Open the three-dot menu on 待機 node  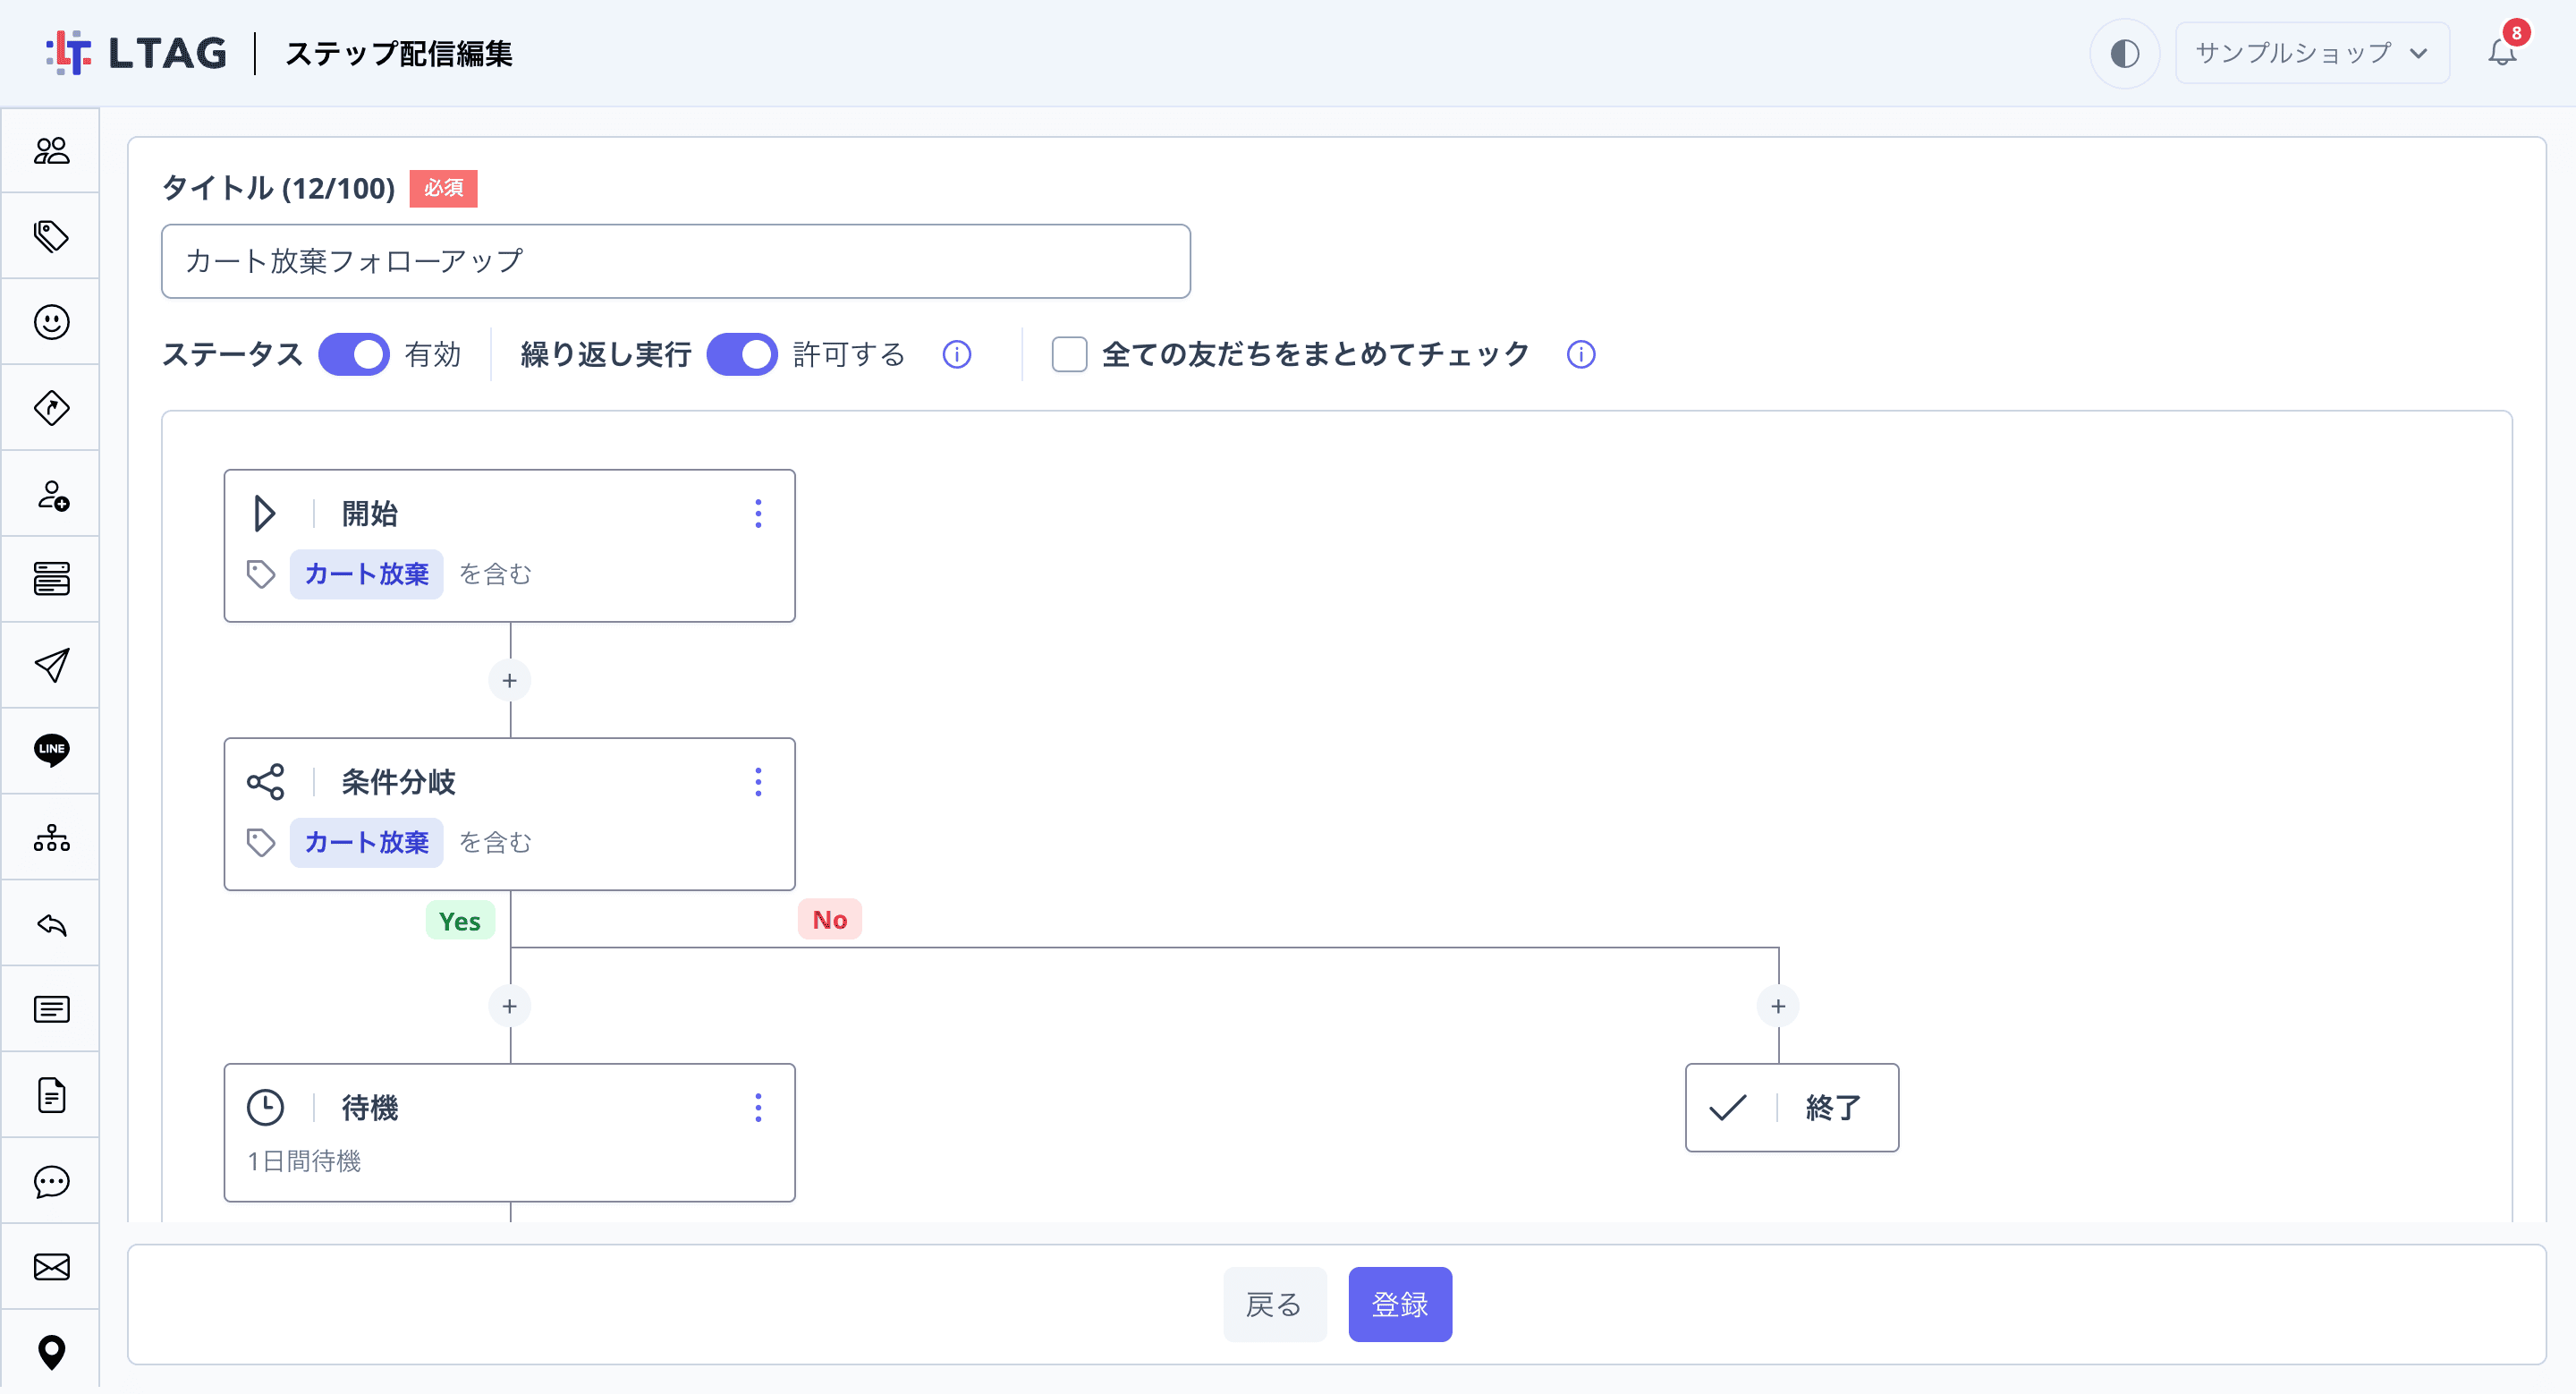coord(758,1107)
